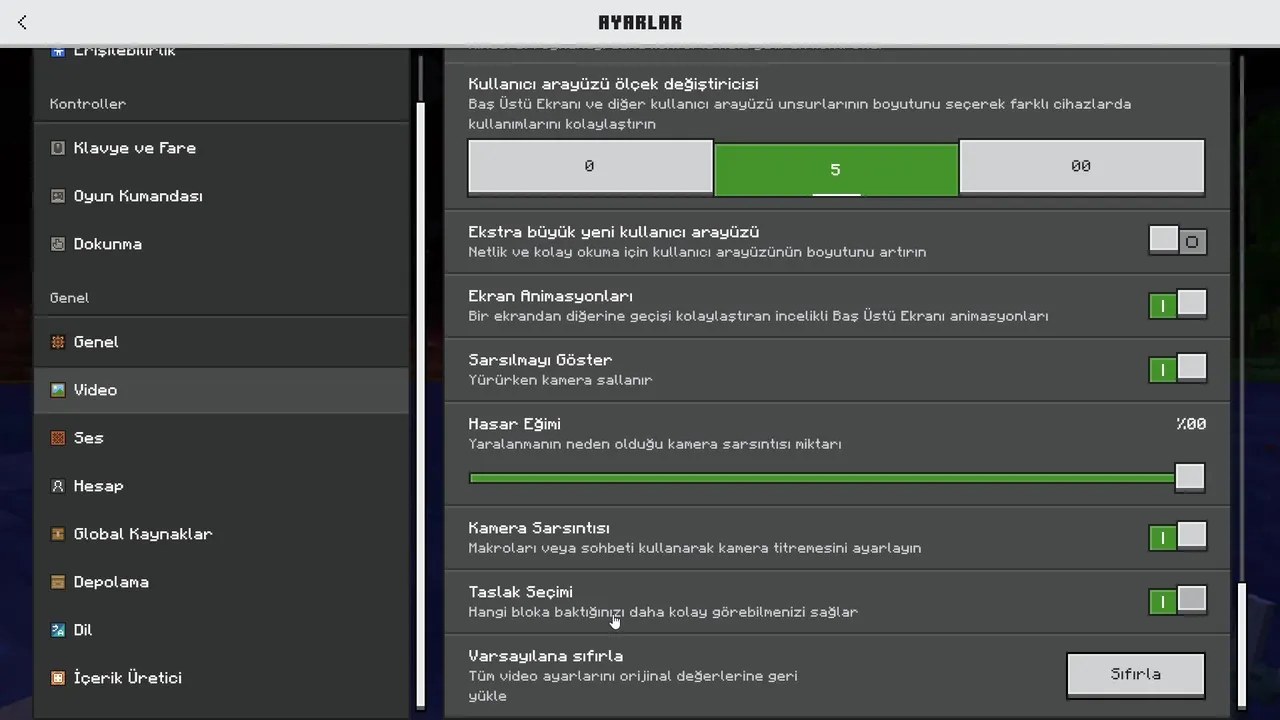The height and width of the screenshot is (720, 1280).
Task: Select interface scale option 00
Action: 1082,166
